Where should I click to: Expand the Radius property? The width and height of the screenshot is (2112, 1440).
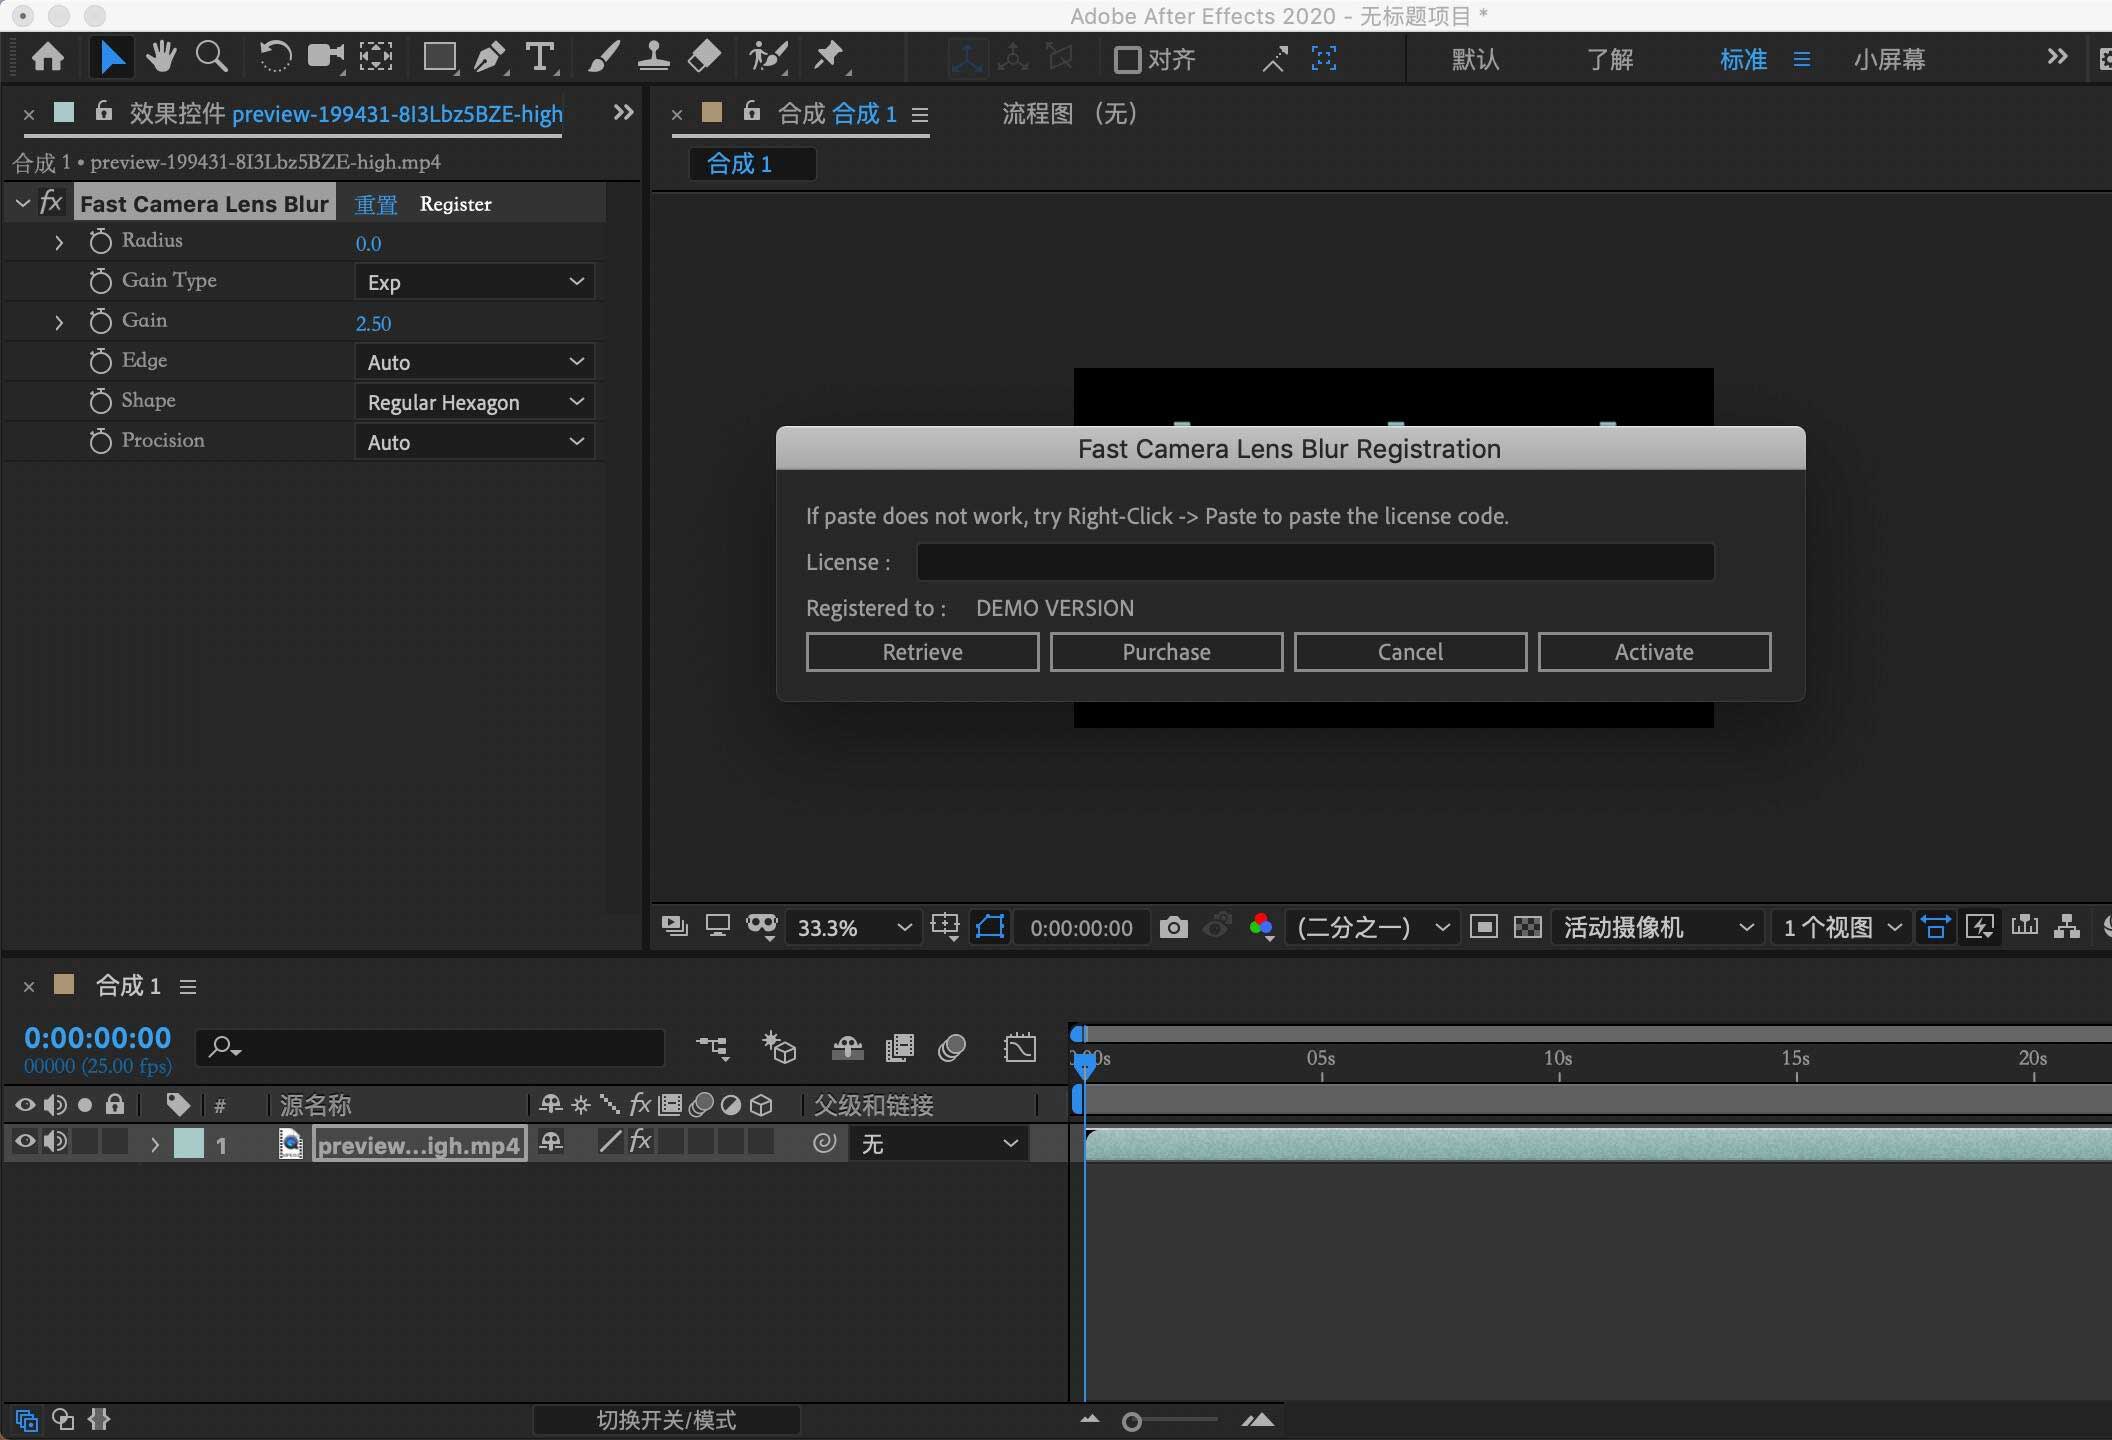pyautogui.click(x=59, y=242)
